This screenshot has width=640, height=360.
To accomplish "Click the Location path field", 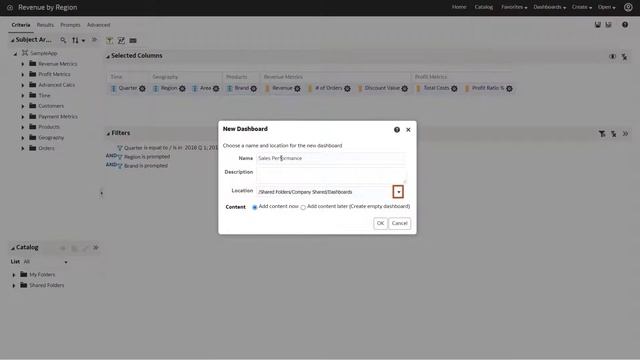I will click(324, 192).
